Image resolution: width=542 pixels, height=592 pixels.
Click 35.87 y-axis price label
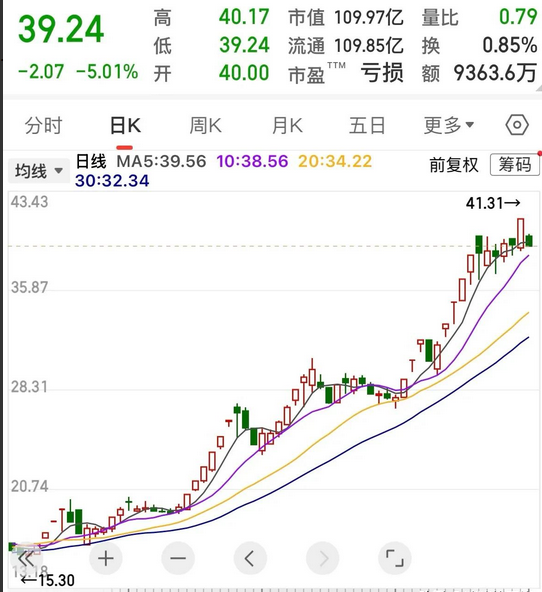coord(29,288)
